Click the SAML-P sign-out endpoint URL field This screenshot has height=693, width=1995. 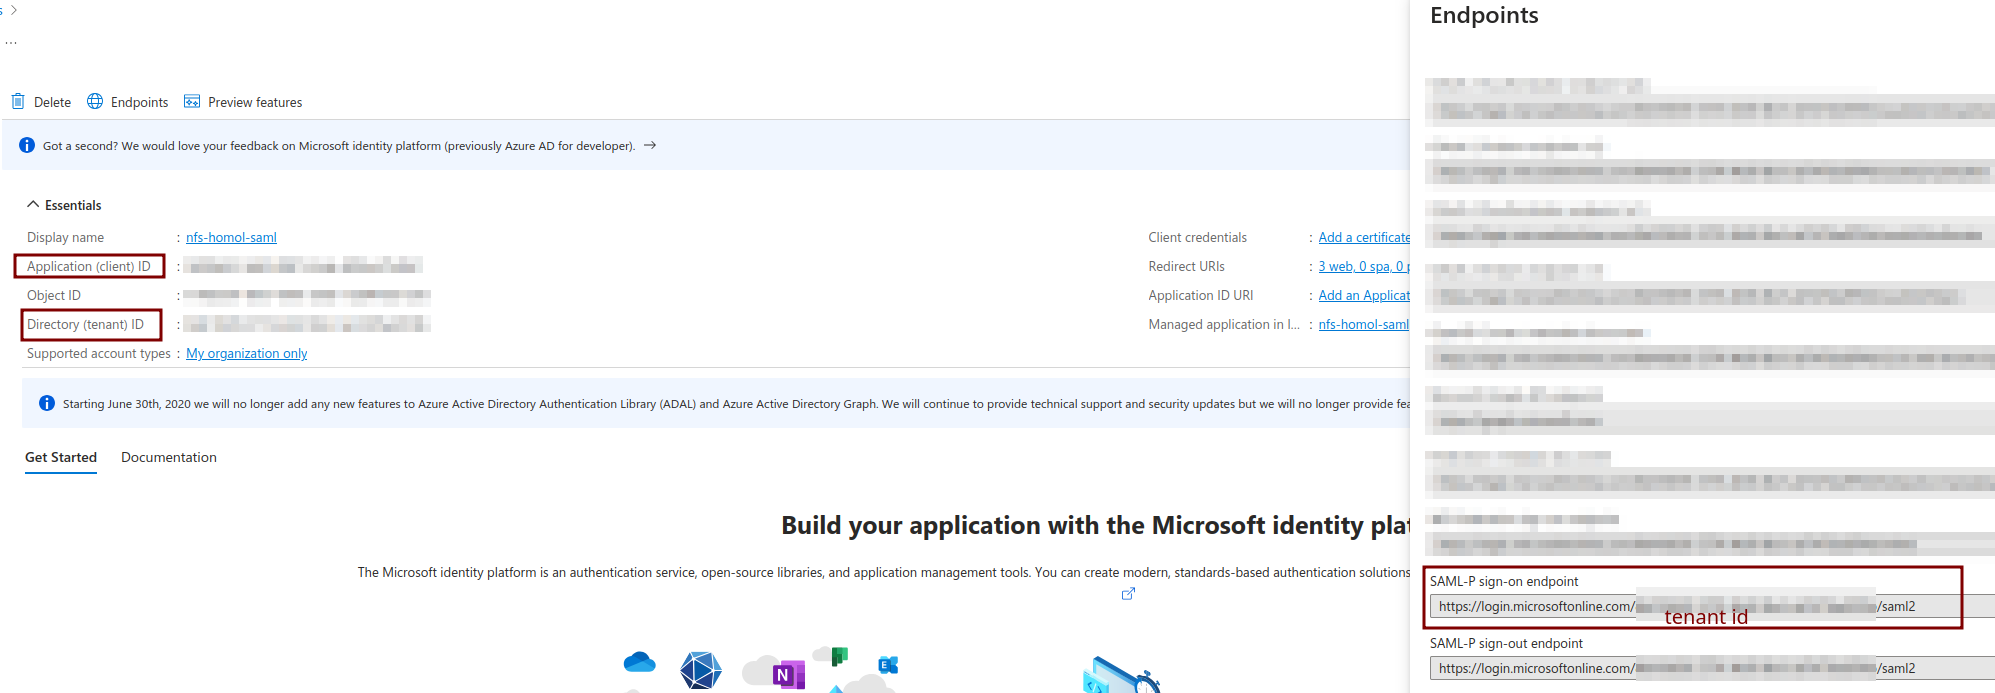pos(1700,669)
